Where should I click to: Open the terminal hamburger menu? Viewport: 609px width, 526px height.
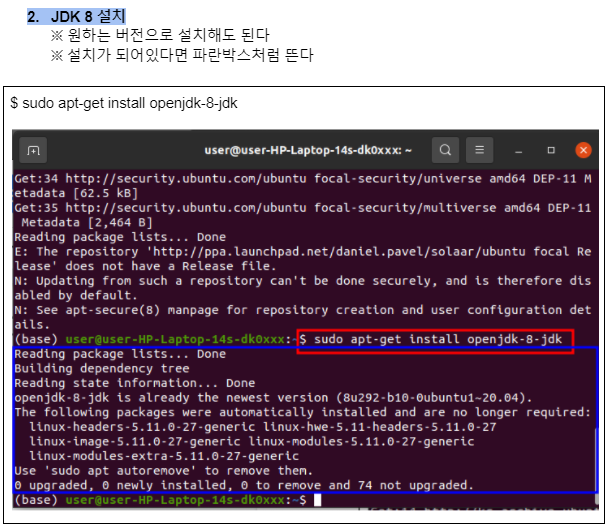(479, 150)
